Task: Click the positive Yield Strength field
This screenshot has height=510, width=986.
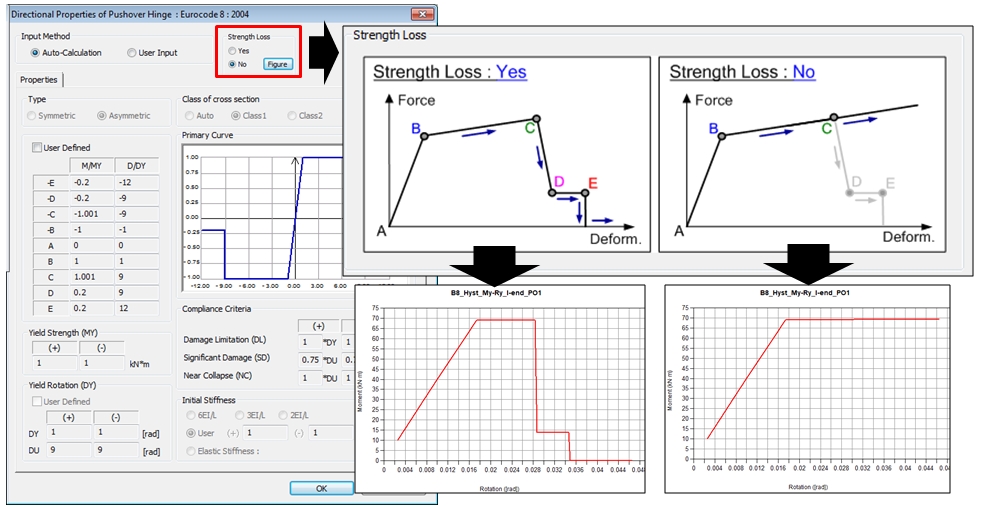Action: tap(55, 363)
